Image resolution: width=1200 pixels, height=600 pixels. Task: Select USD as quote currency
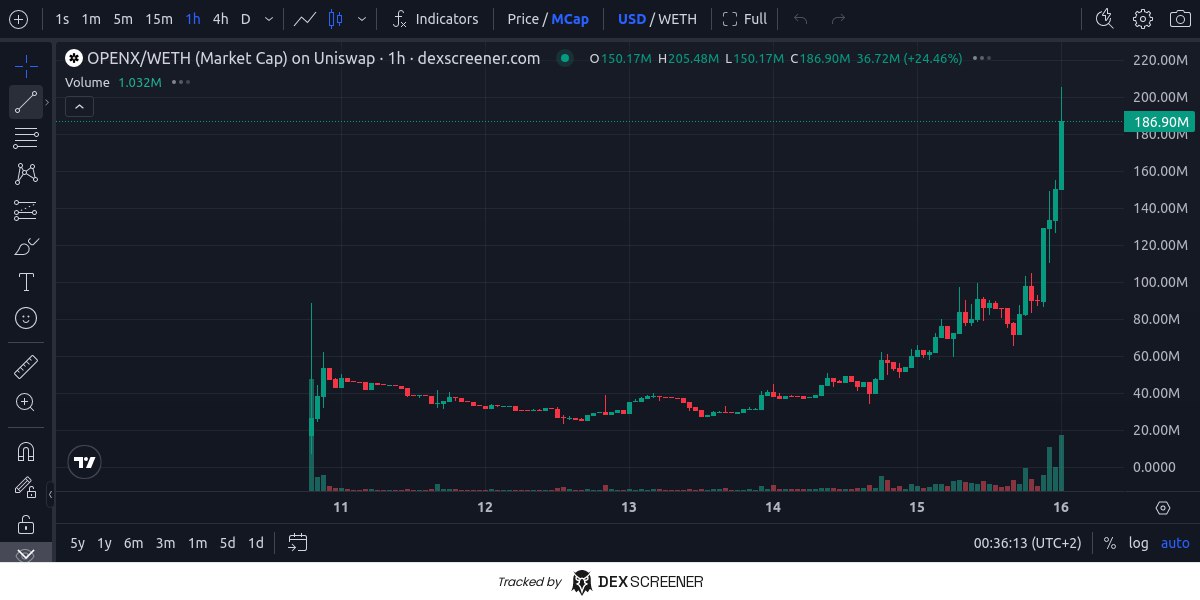point(632,19)
